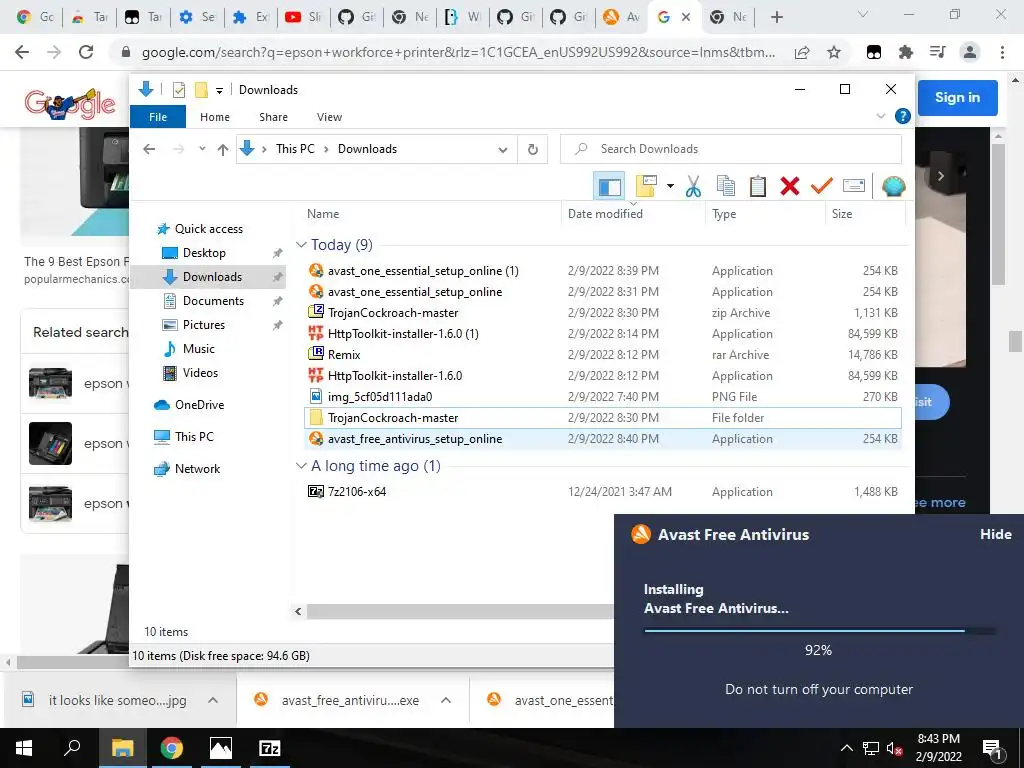
Task: Open the Chrome Extensions puzzle icon
Action: 906,53
